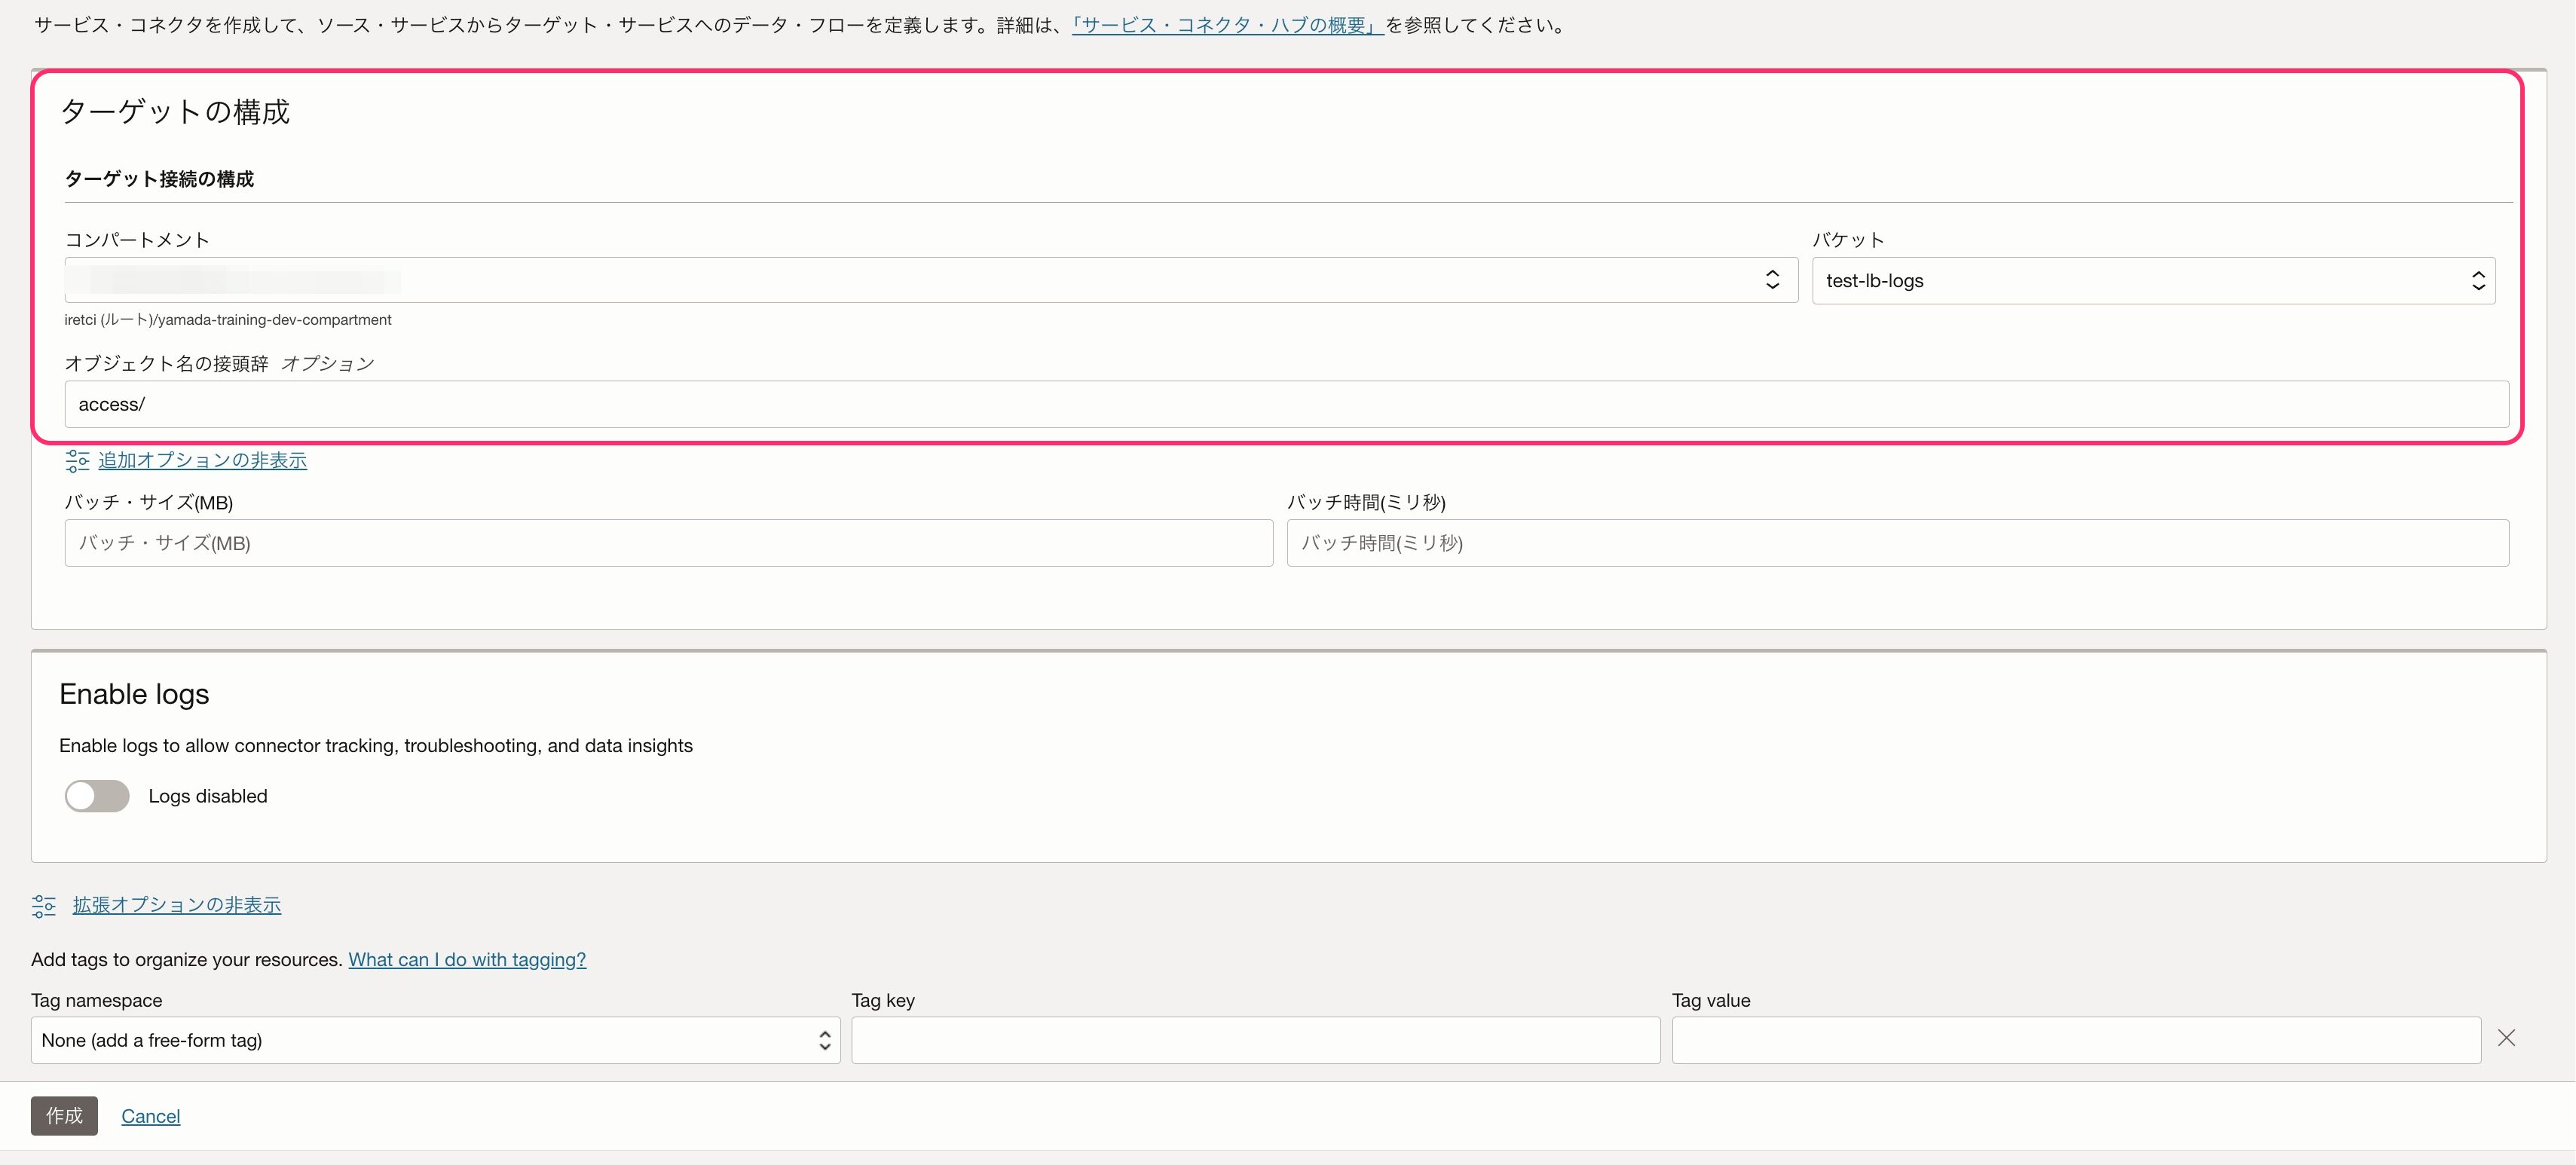Click the Tag namespace selector arrows
Image resolution: width=2576 pixels, height=1165 pixels.
tap(824, 1041)
